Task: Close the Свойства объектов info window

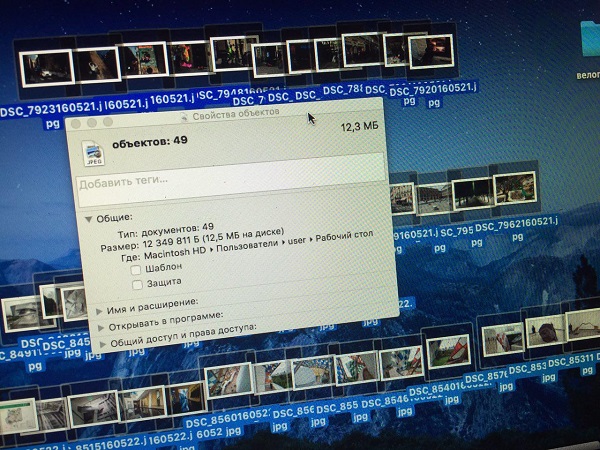Action: (x=76, y=123)
